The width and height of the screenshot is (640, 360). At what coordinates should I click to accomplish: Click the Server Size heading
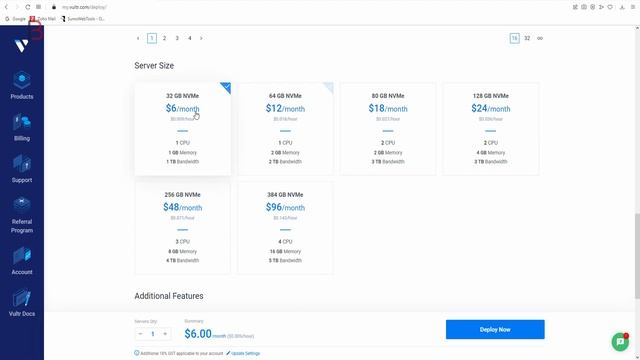point(154,66)
